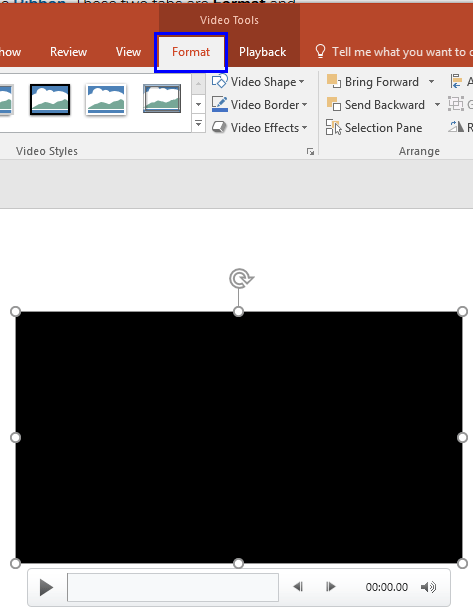Image resolution: width=473 pixels, height=616 pixels.
Task: Switch to the Playback tab
Action: coord(262,52)
